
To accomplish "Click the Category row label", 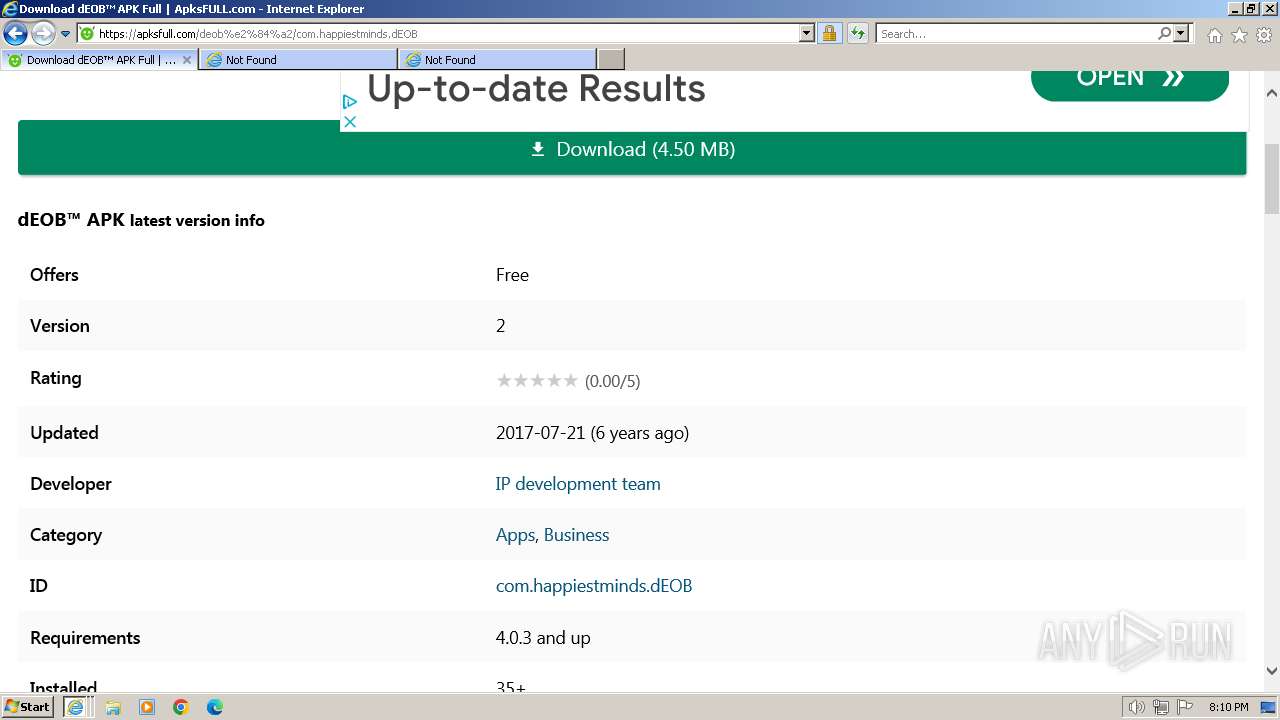I will [x=66, y=535].
